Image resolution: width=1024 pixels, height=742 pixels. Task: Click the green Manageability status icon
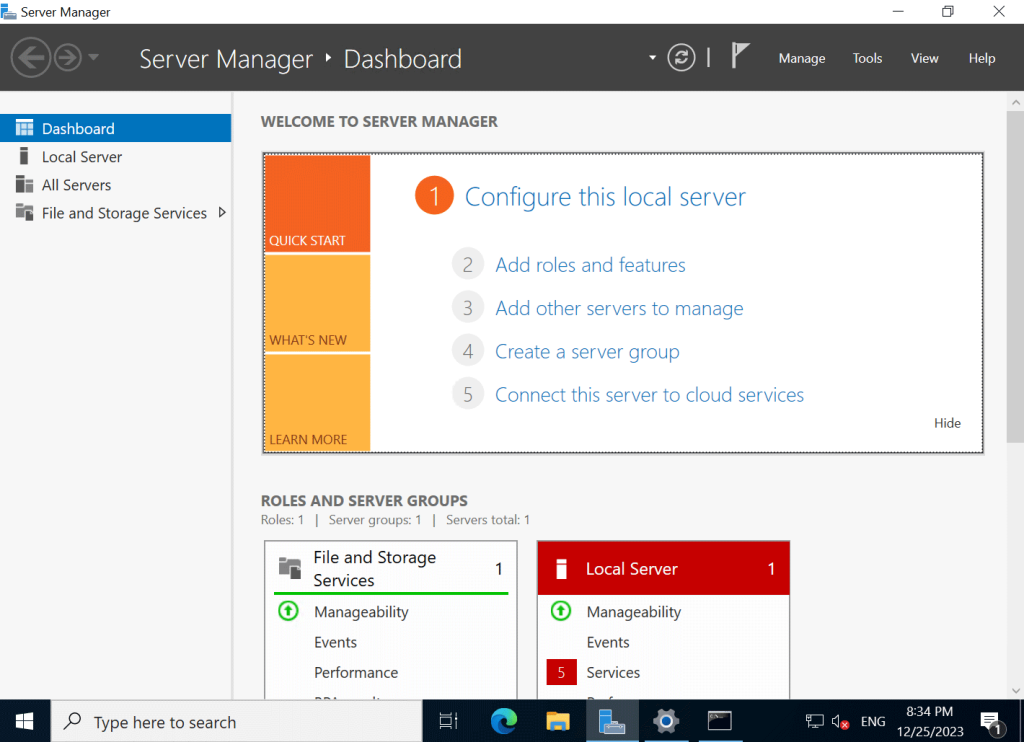coord(287,611)
